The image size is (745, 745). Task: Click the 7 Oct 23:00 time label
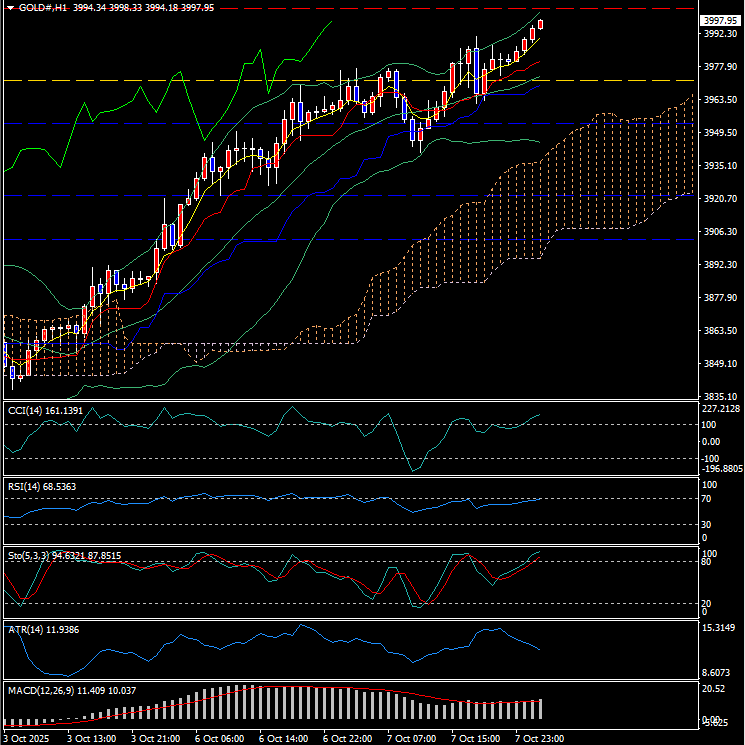click(x=538, y=738)
